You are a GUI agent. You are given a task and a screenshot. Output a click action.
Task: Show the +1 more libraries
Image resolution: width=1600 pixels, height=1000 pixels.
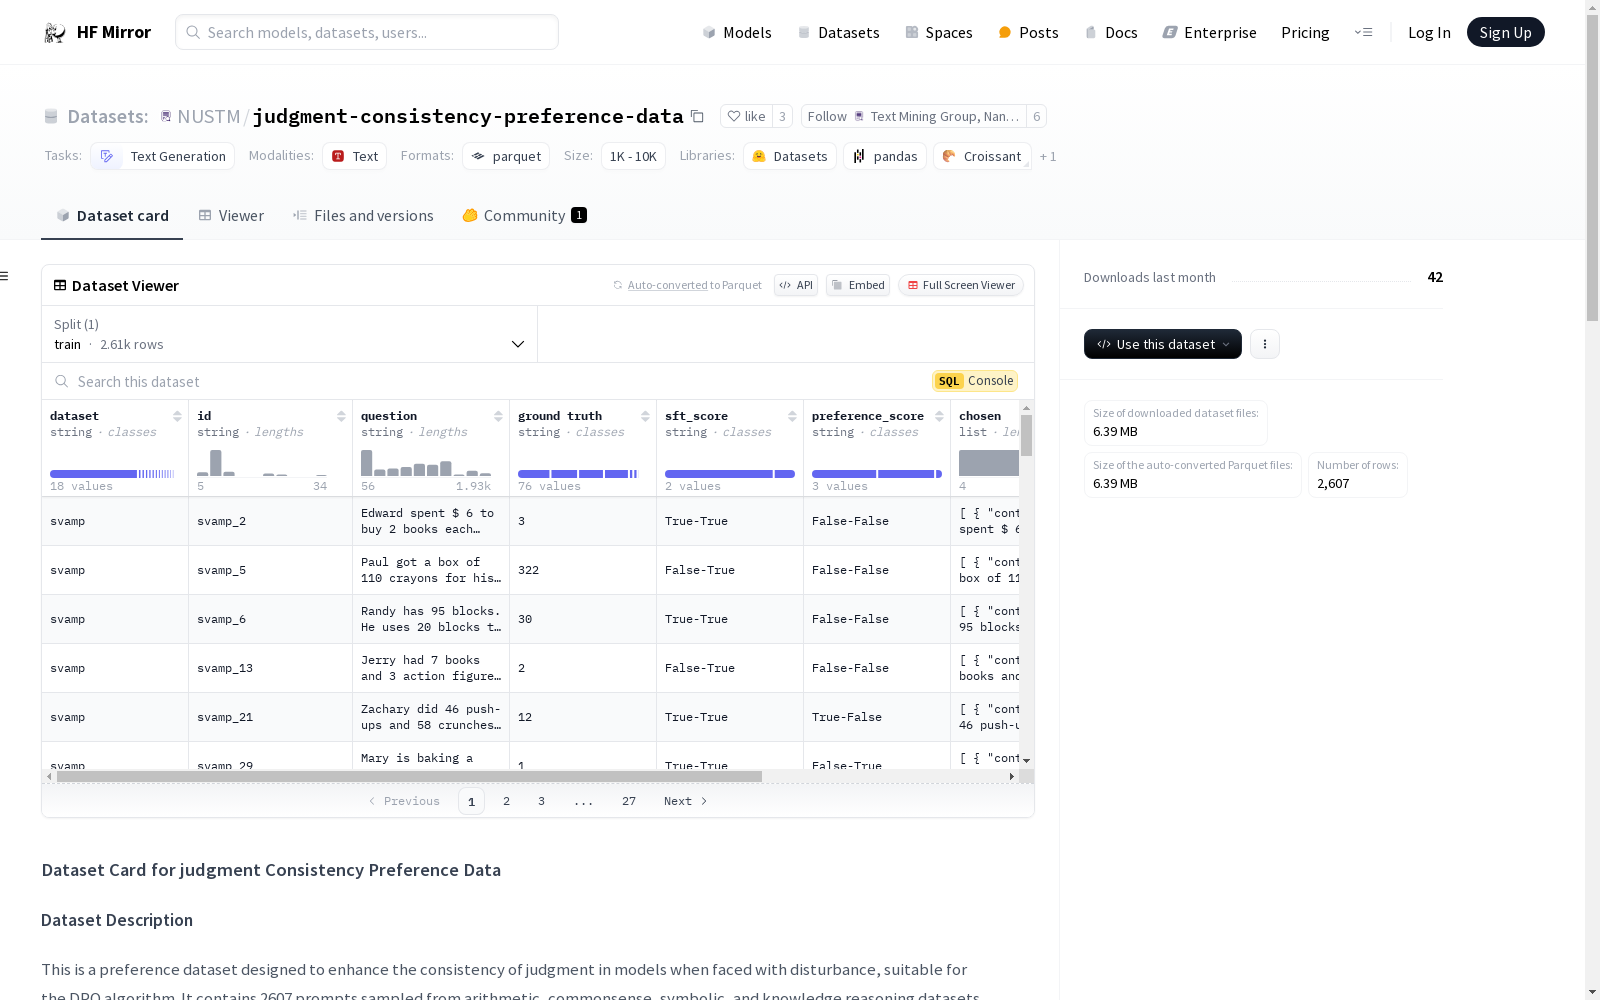point(1048,156)
